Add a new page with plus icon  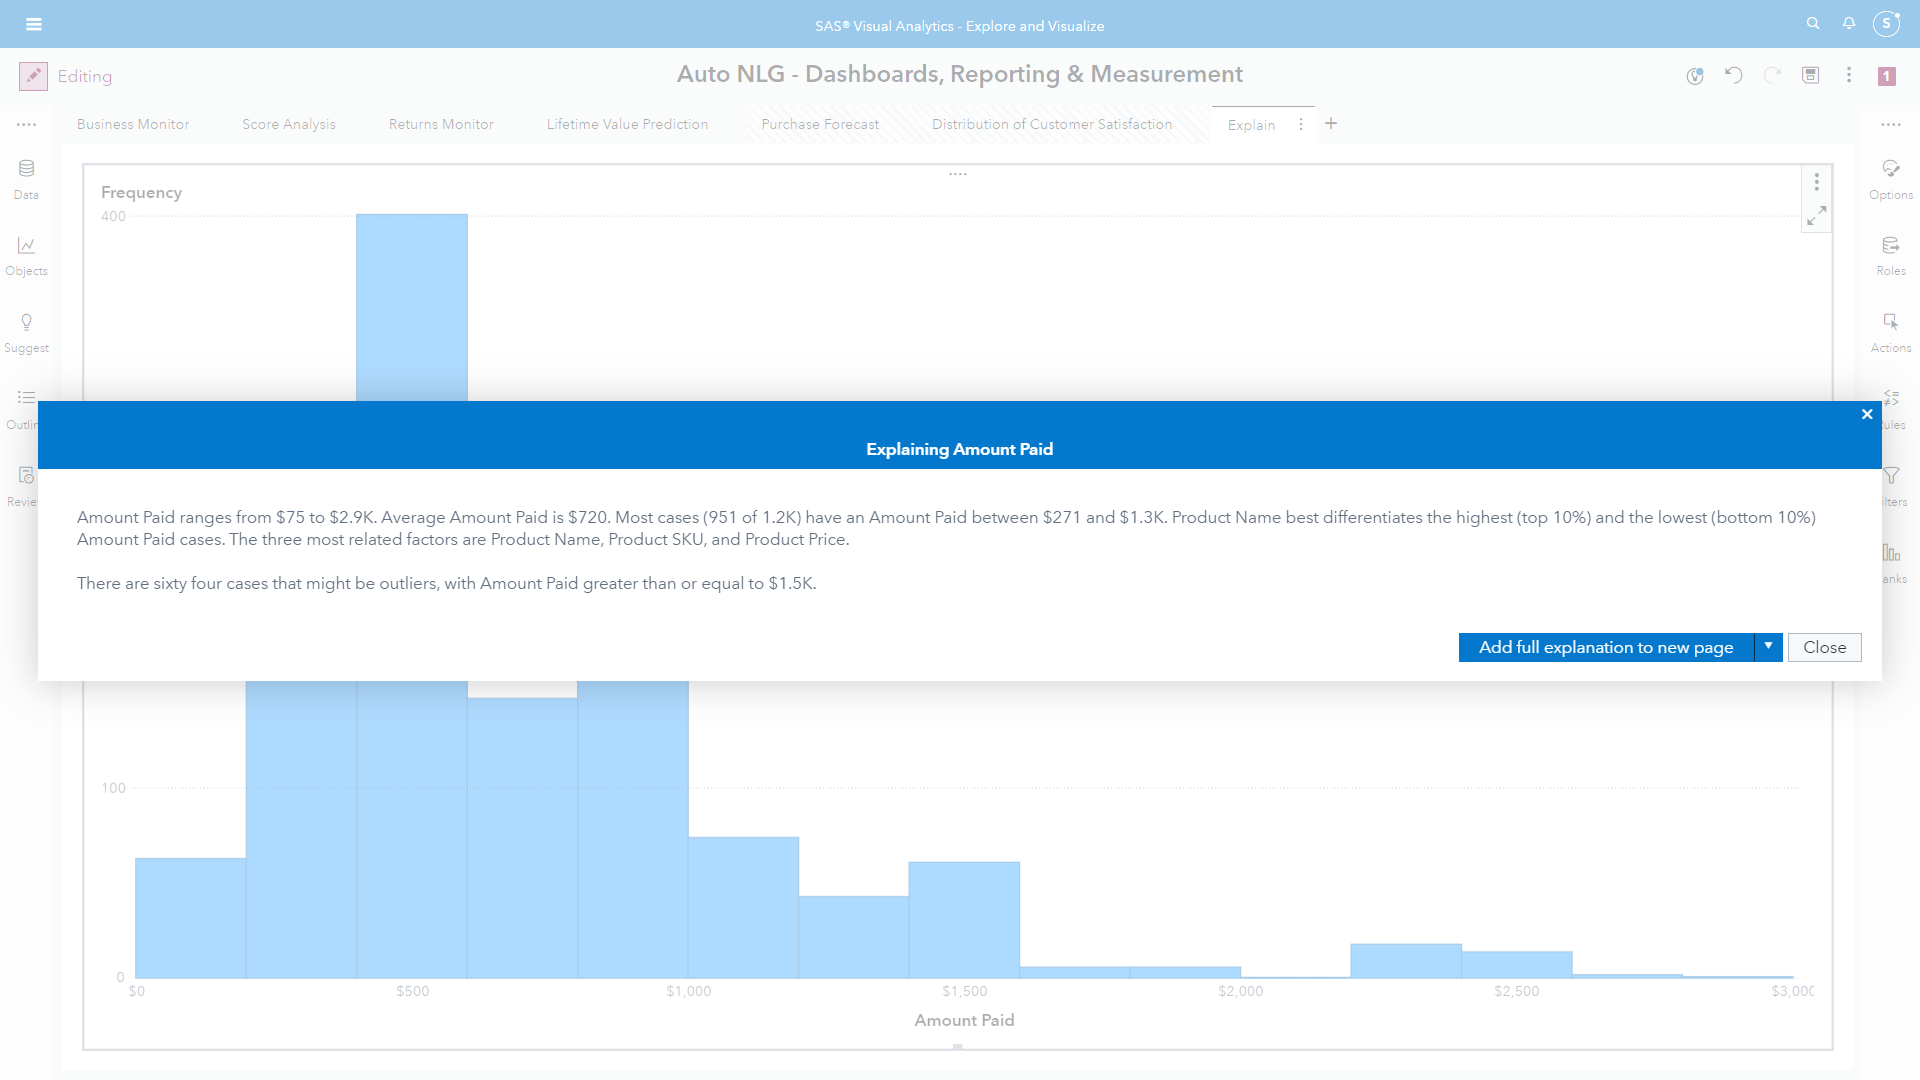tap(1331, 124)
